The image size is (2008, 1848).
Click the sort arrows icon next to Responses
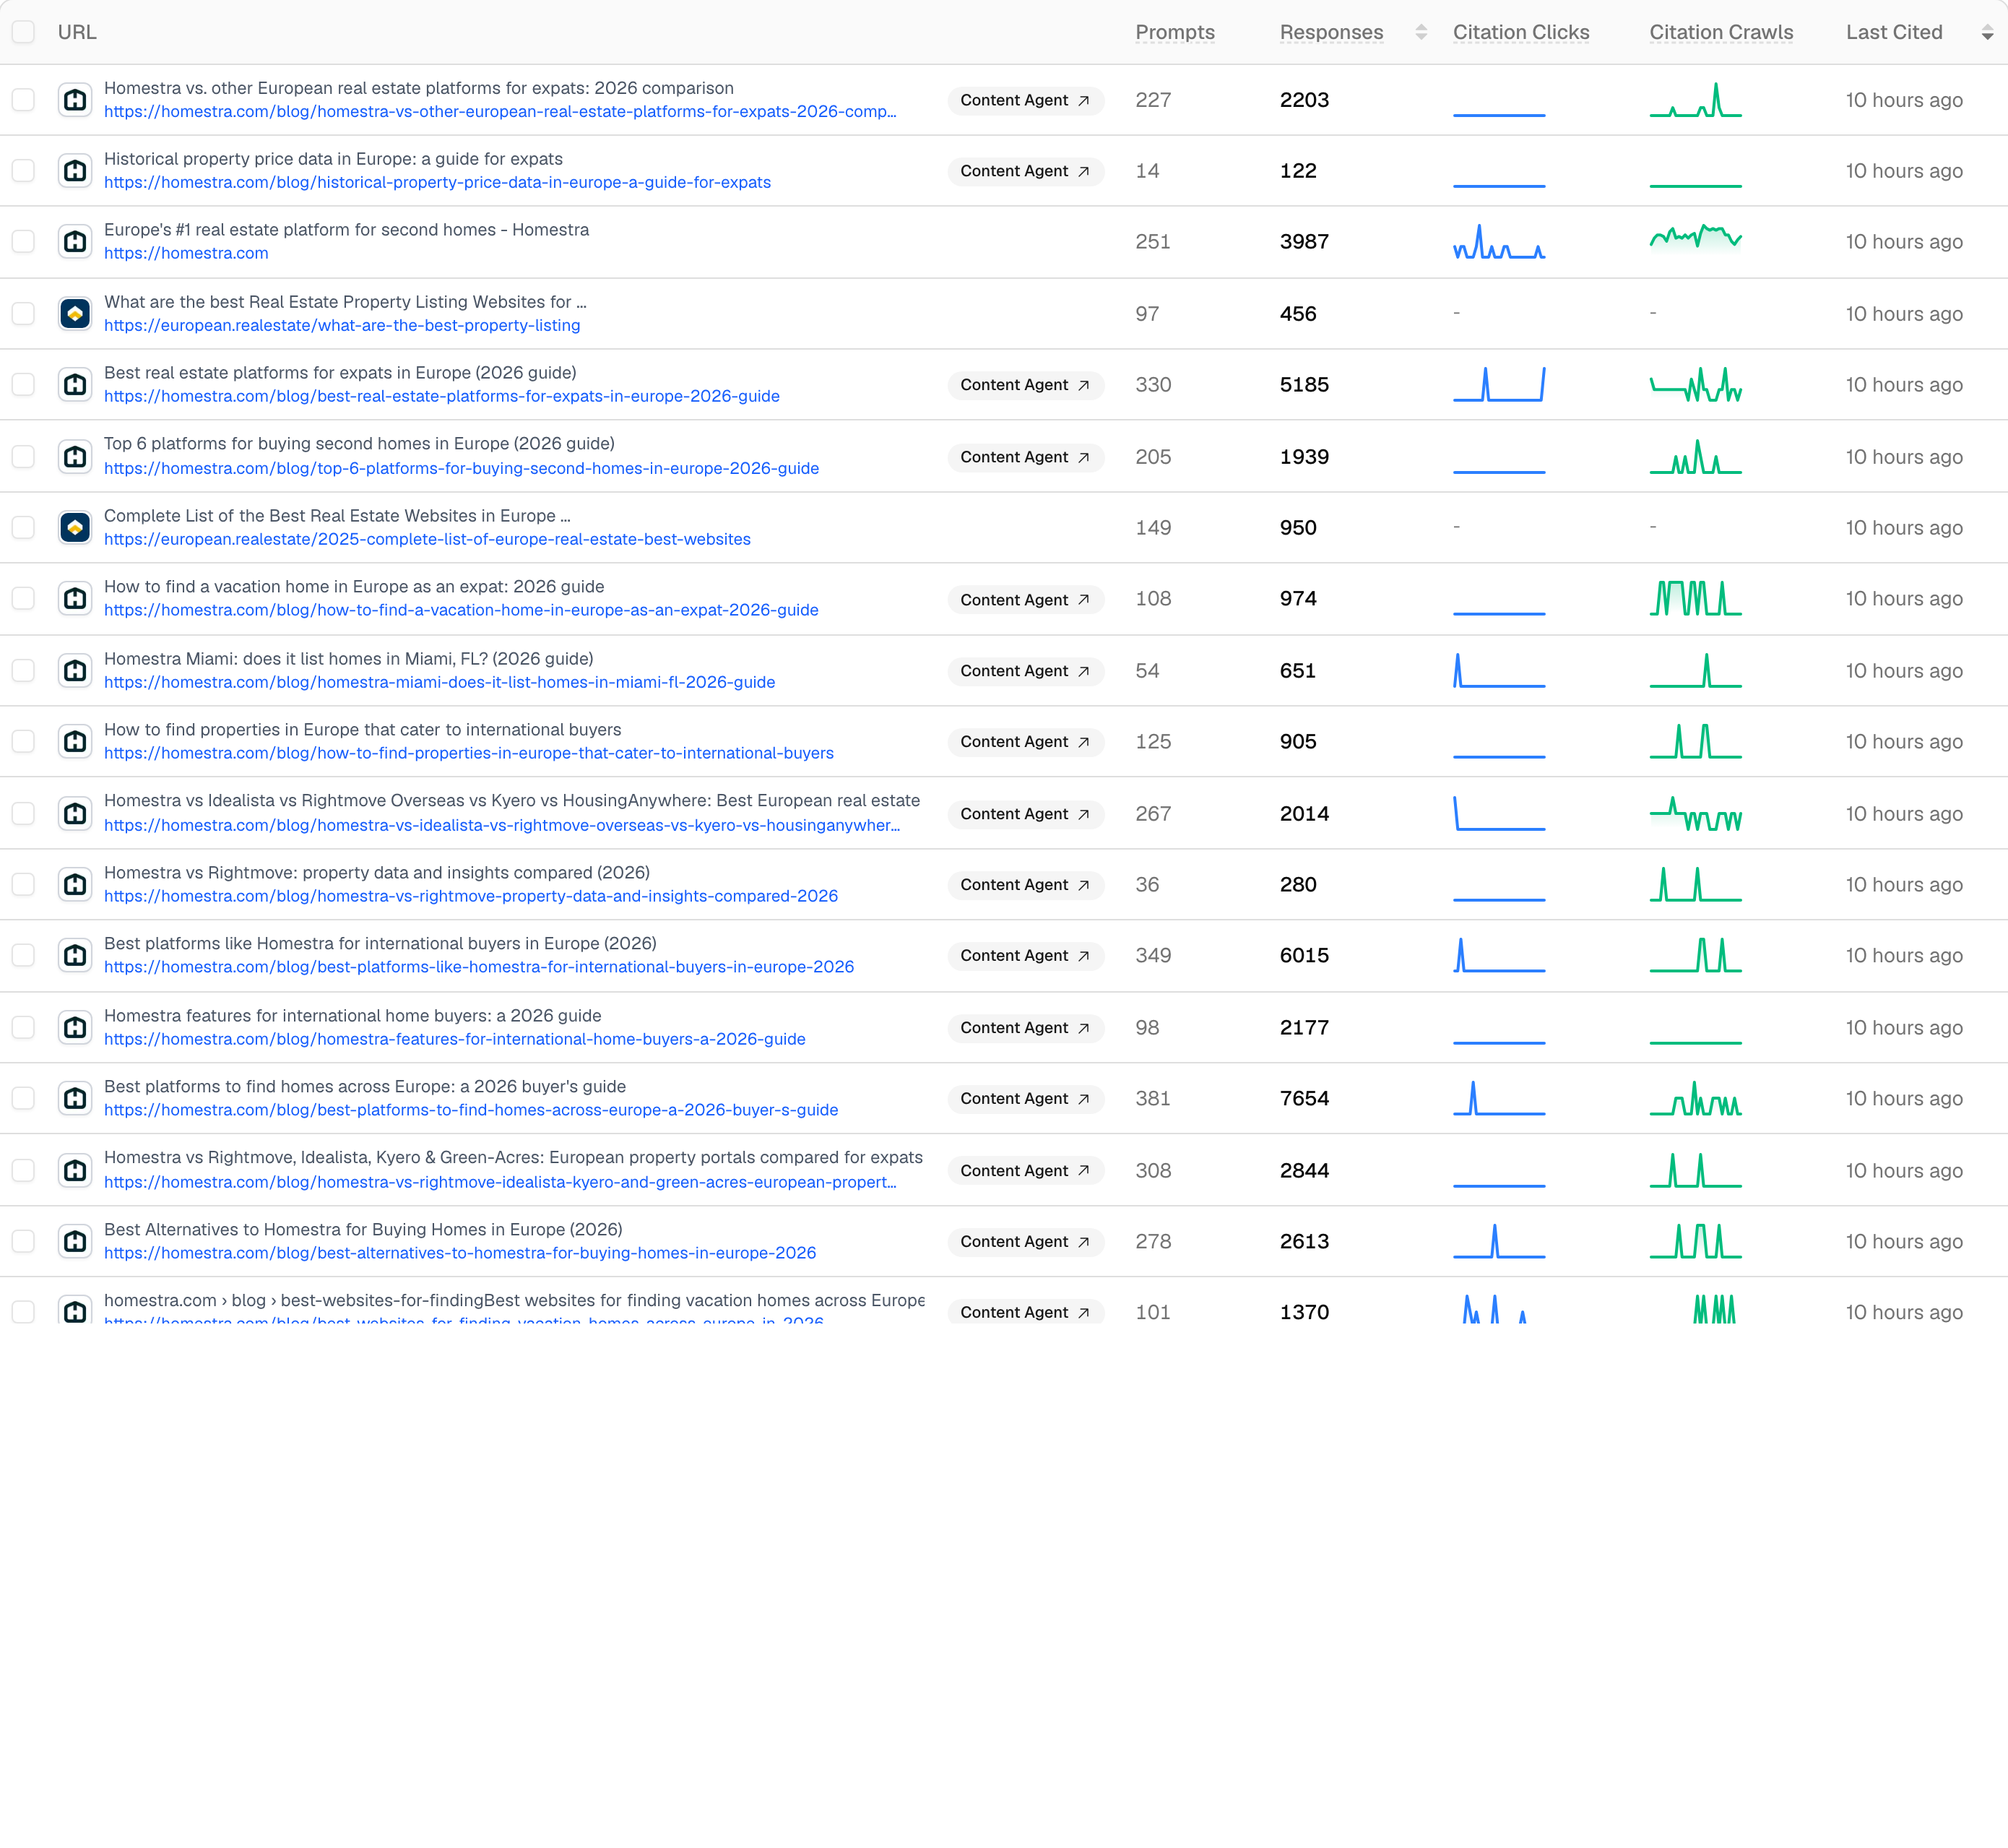pos(1421,33)
